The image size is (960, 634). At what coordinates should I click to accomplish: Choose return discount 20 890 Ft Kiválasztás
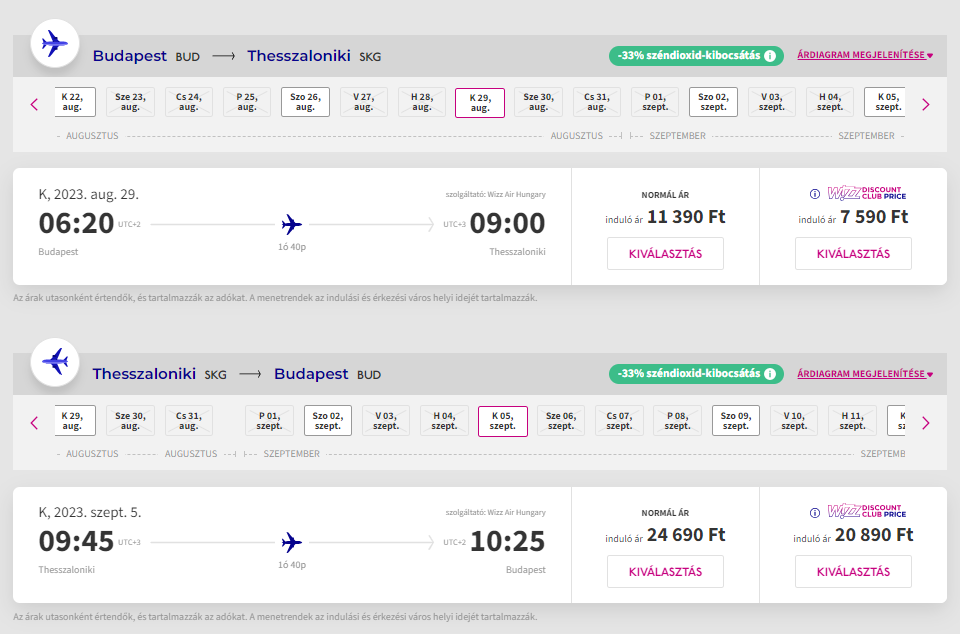point(853,572)
